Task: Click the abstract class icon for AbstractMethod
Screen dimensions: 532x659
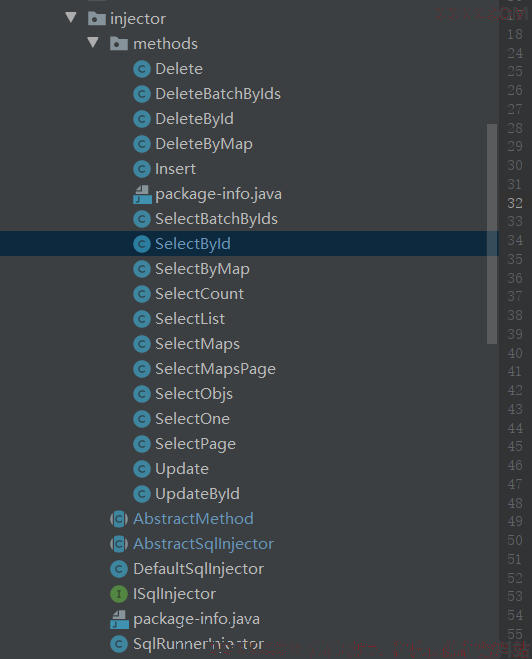Action: 119,519
